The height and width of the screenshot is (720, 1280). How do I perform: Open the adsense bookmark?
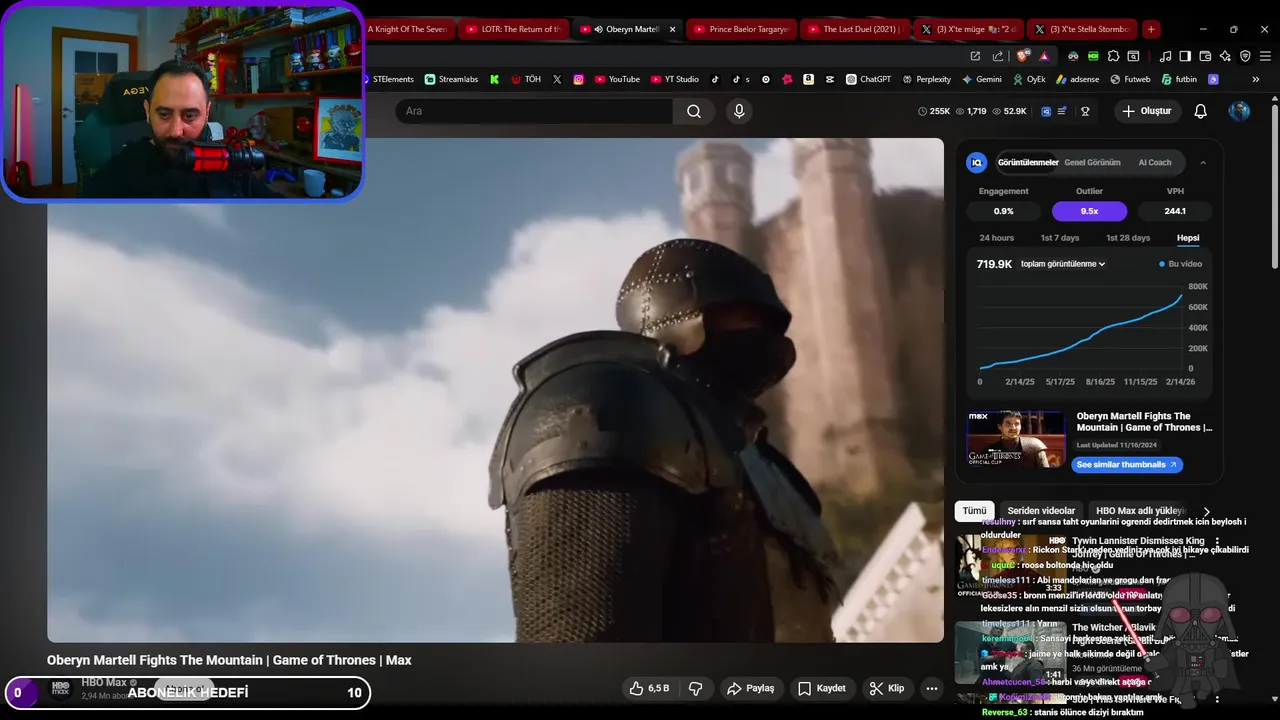(x=1076, y=79)
